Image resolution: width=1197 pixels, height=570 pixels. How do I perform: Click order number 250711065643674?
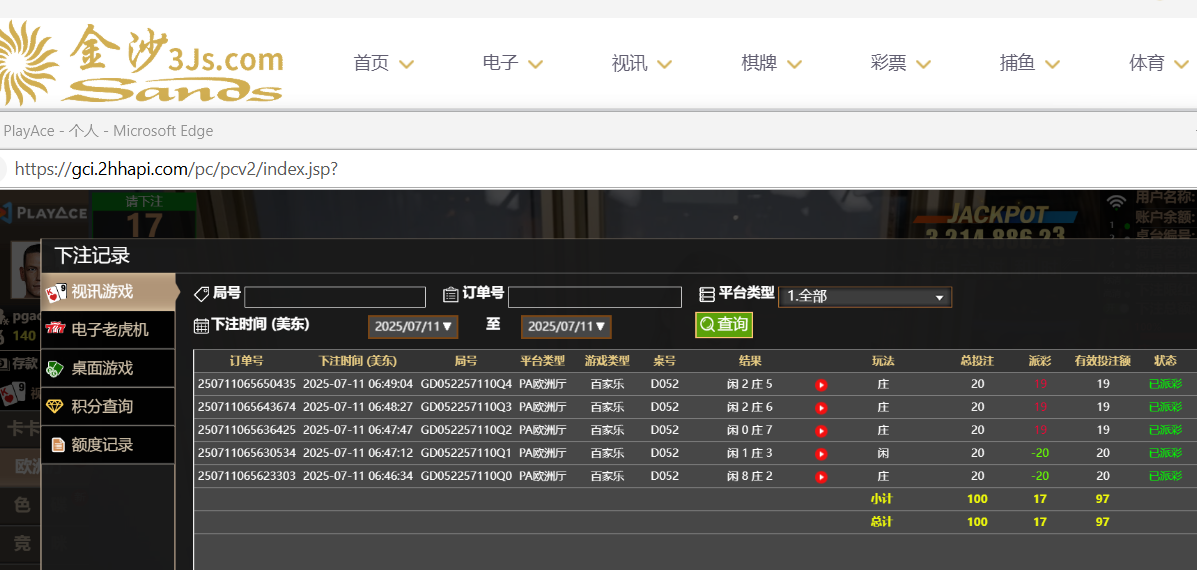pos(247,407)
